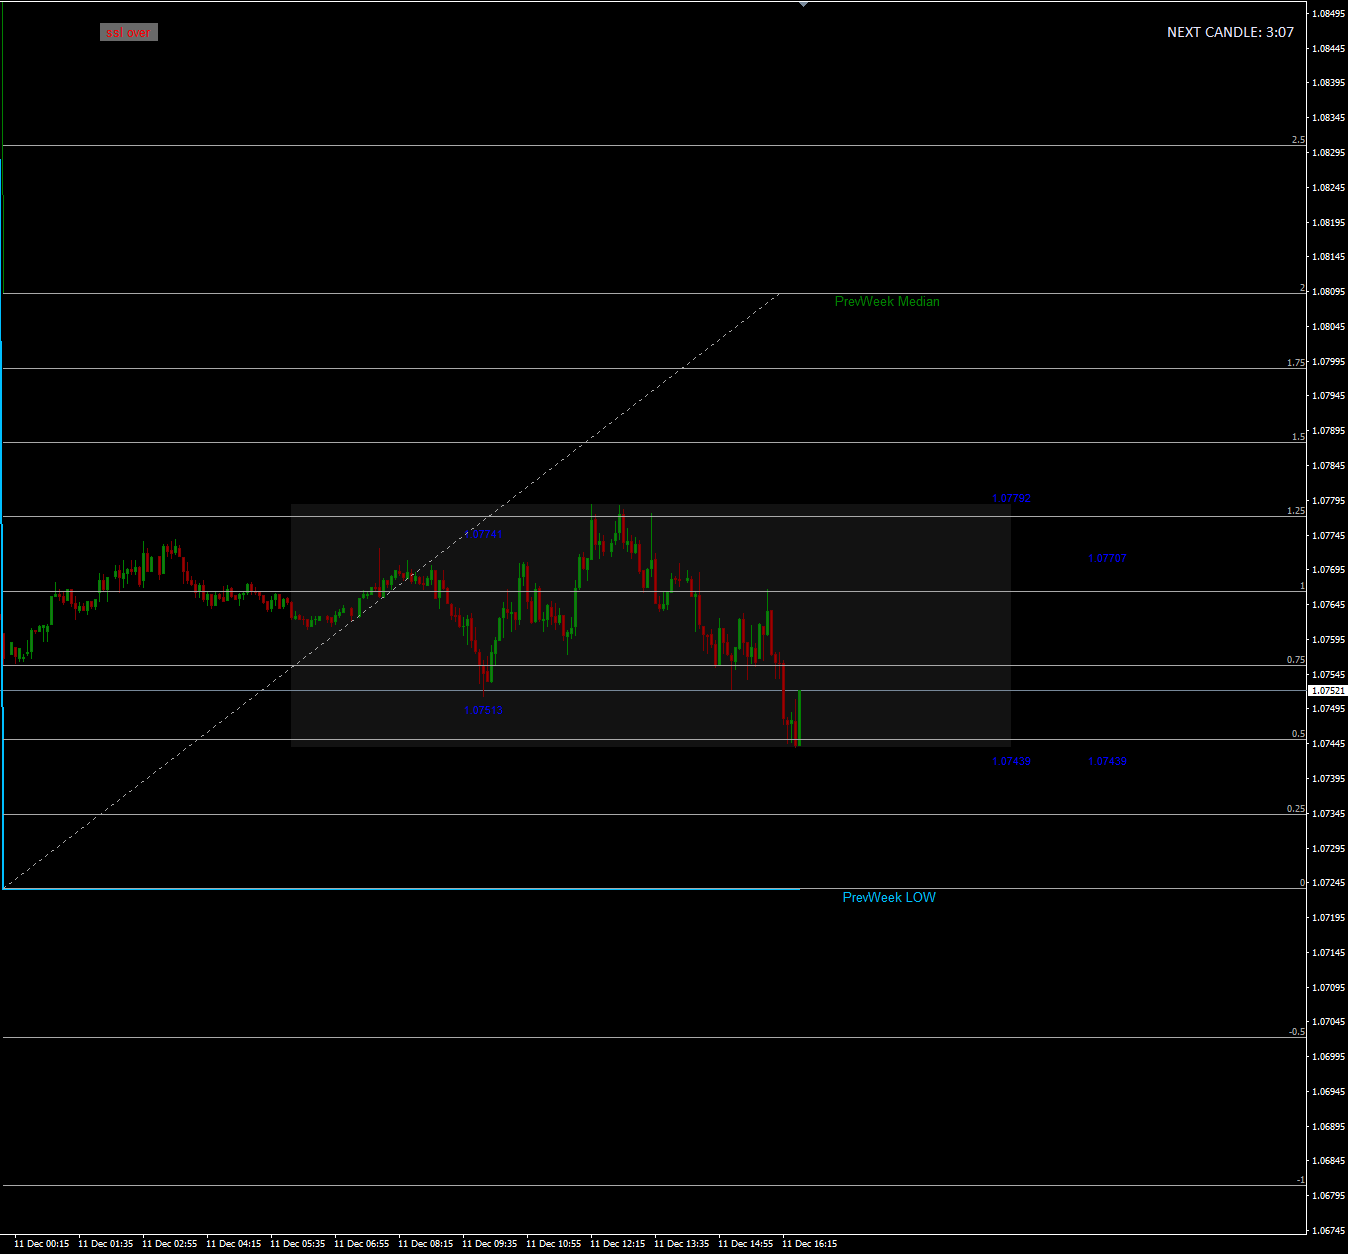The height and width of the screenshot is (1254, 1348).
Task: Click the 1.06745 price scale value
Action: (x=1327, y=1231)
